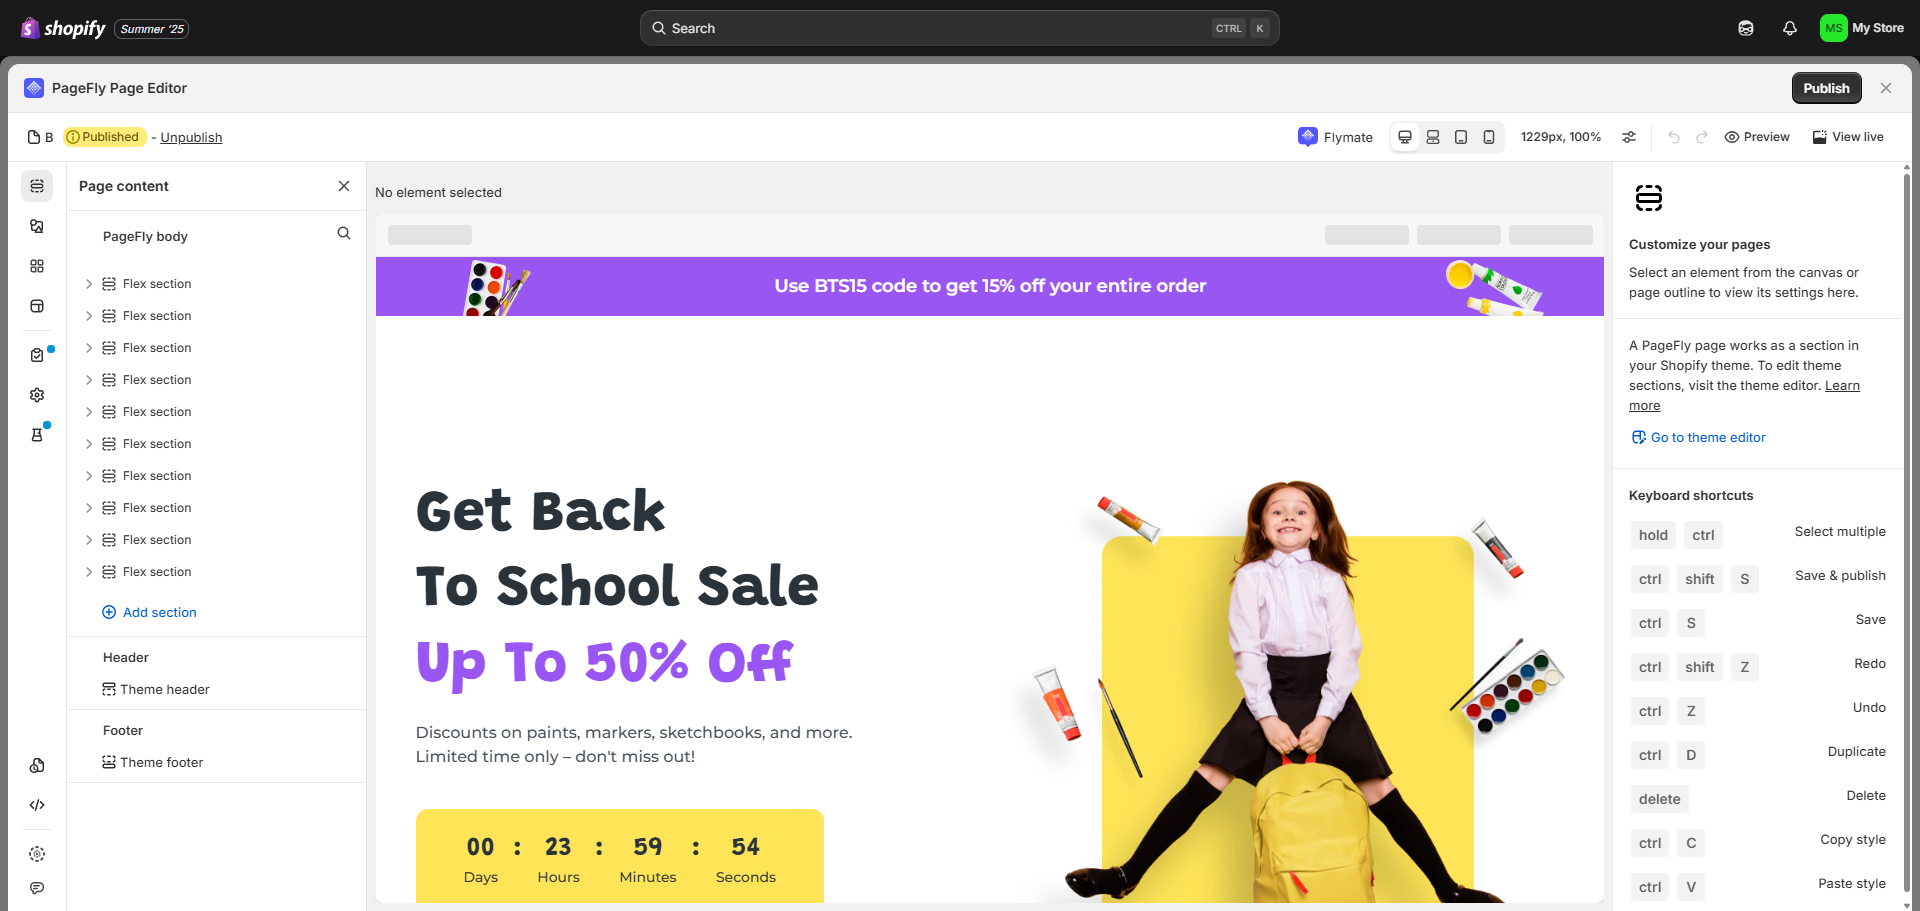Open the page settings gear in left sidebar

pyautogui.click(x=37, y=395)
